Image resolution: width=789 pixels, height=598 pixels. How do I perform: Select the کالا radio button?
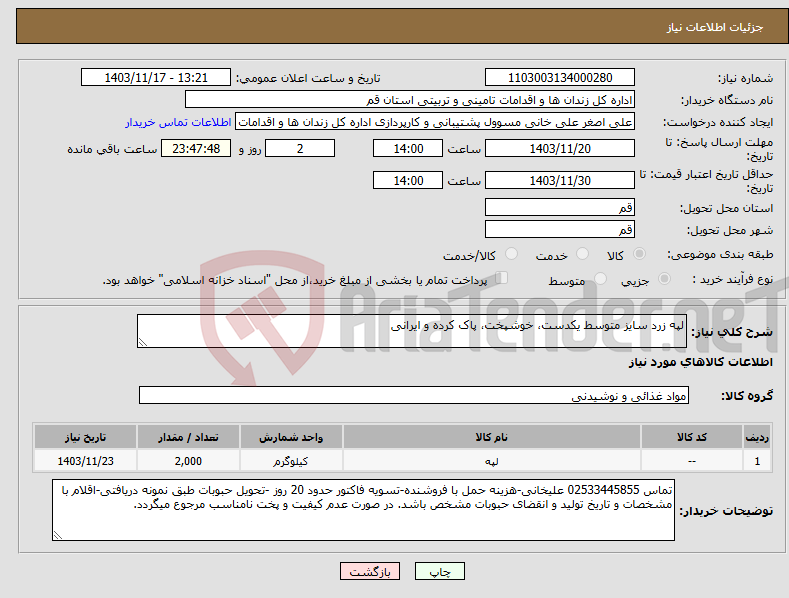[640, 254]
